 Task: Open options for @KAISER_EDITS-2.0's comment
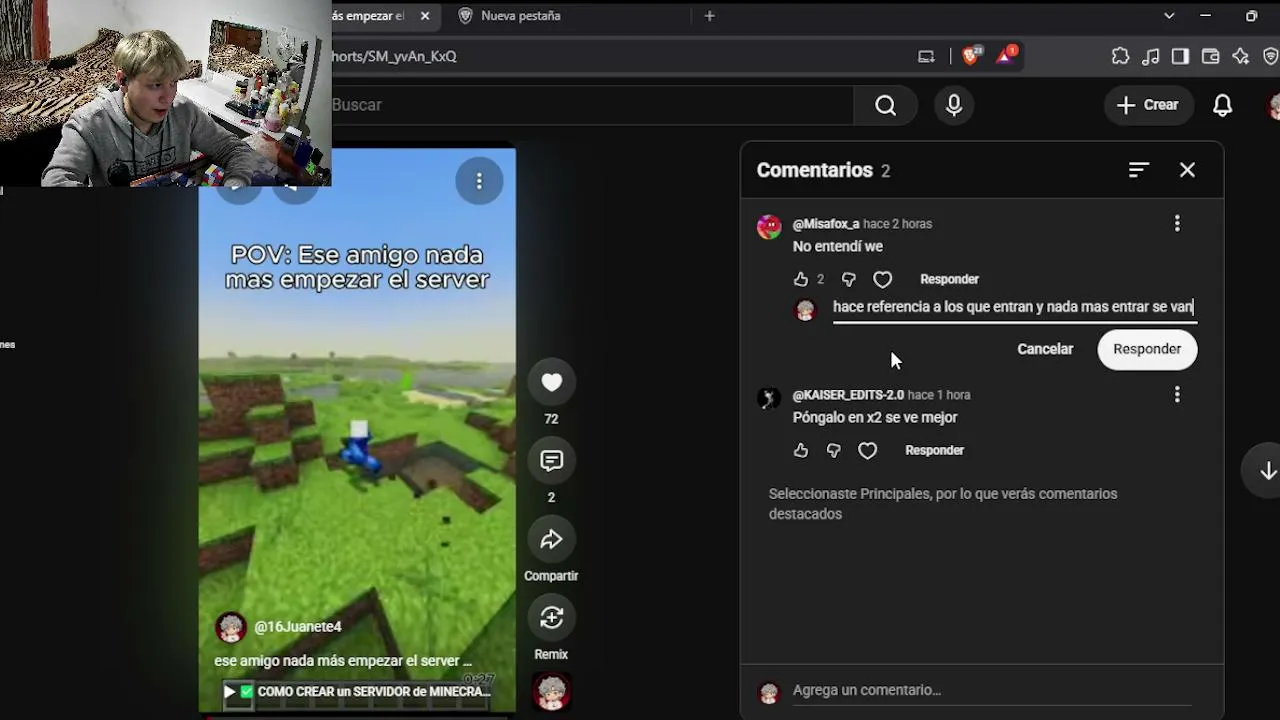click(x=1177, y=395)
